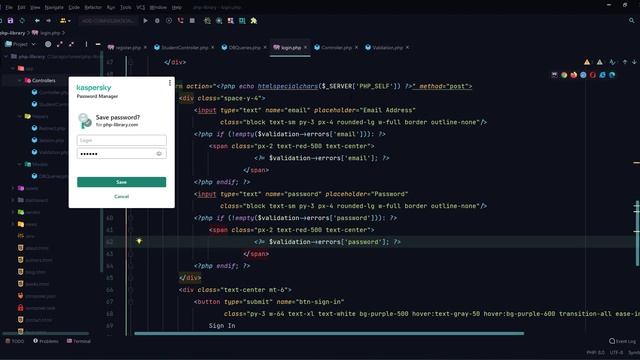This screenshot has width=640, height=360.
Task: Open the Project view dropdown
Action: 20,44
